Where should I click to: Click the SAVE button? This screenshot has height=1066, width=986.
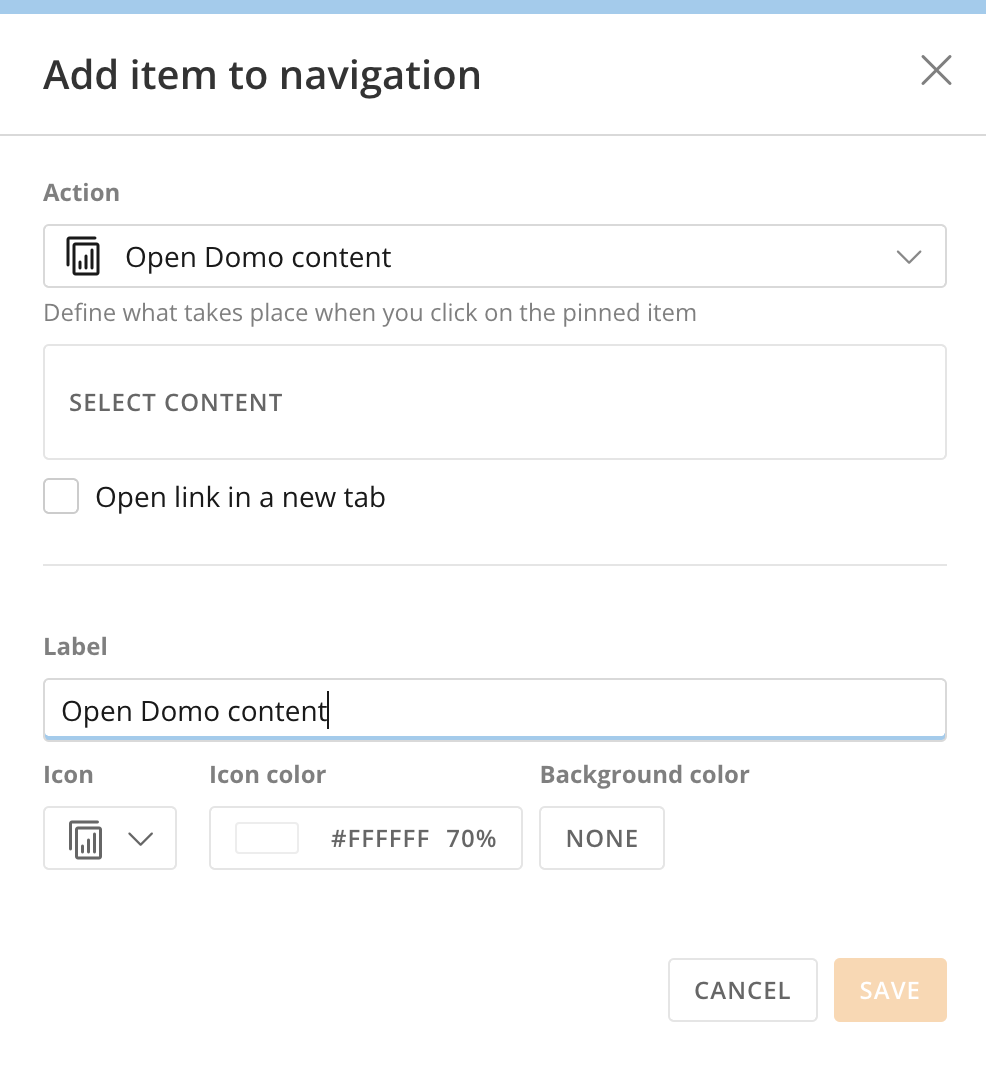click(x=890, y=990)
